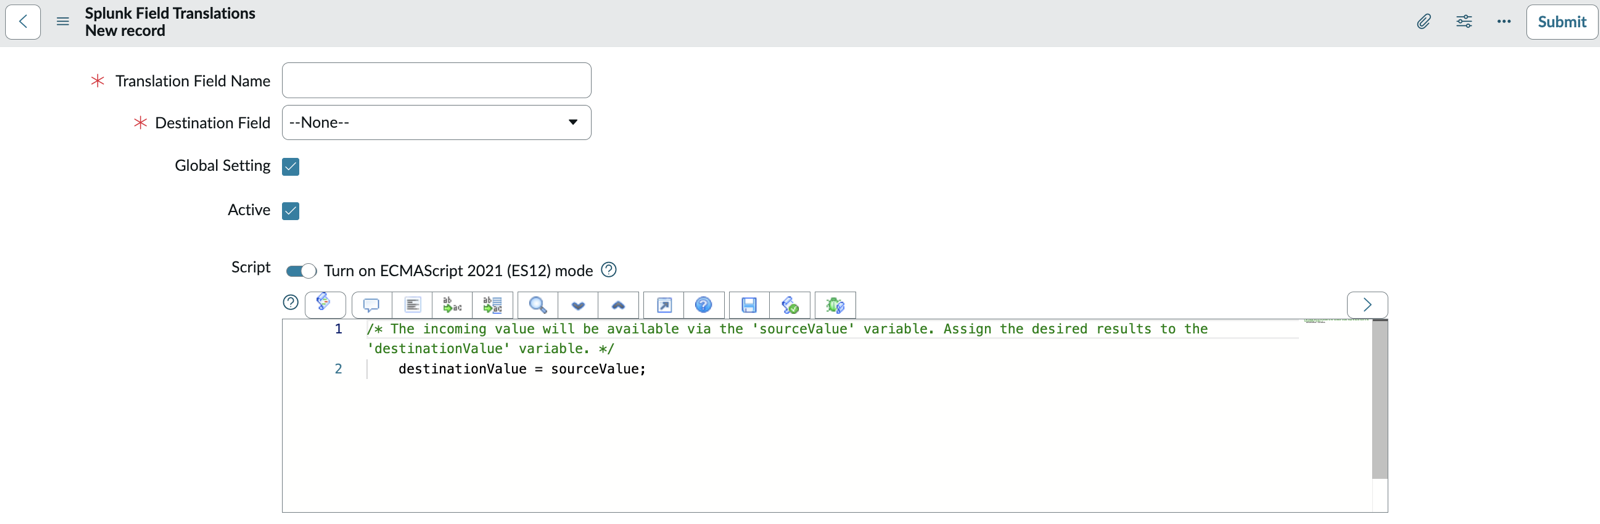1600x524 pixels.
Task: Format code in the script editor
Action: [412, 305]
